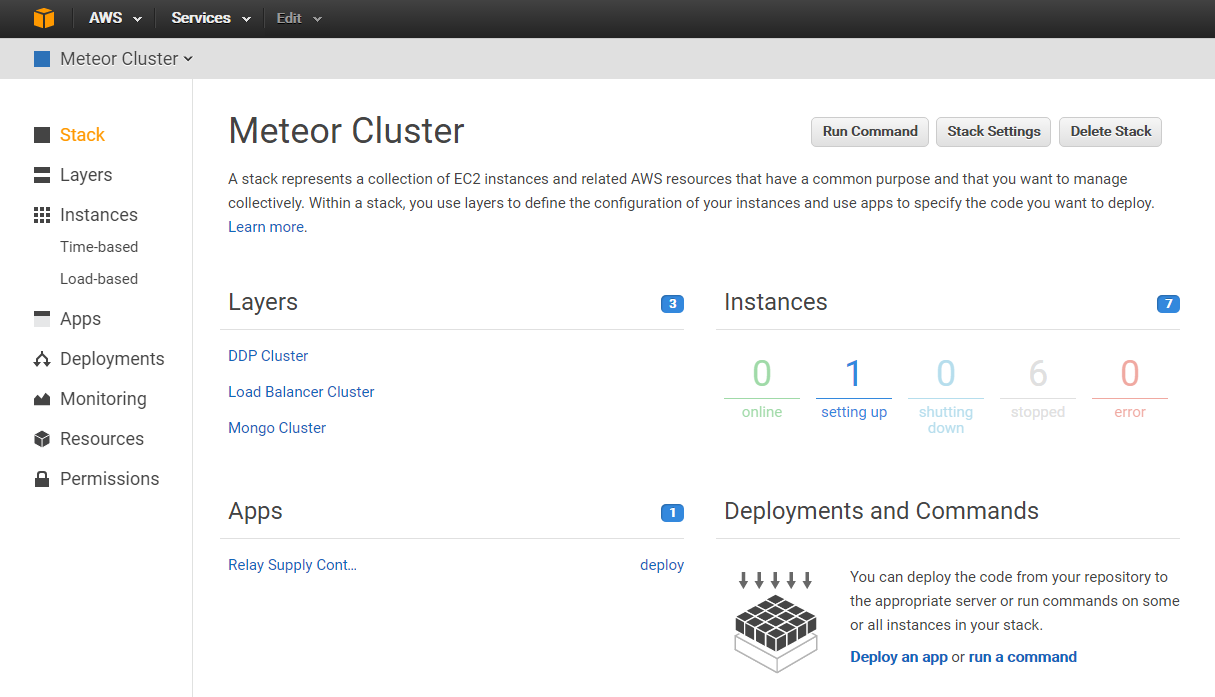Open Resources in the sidebar

click(x=102, y=439)
